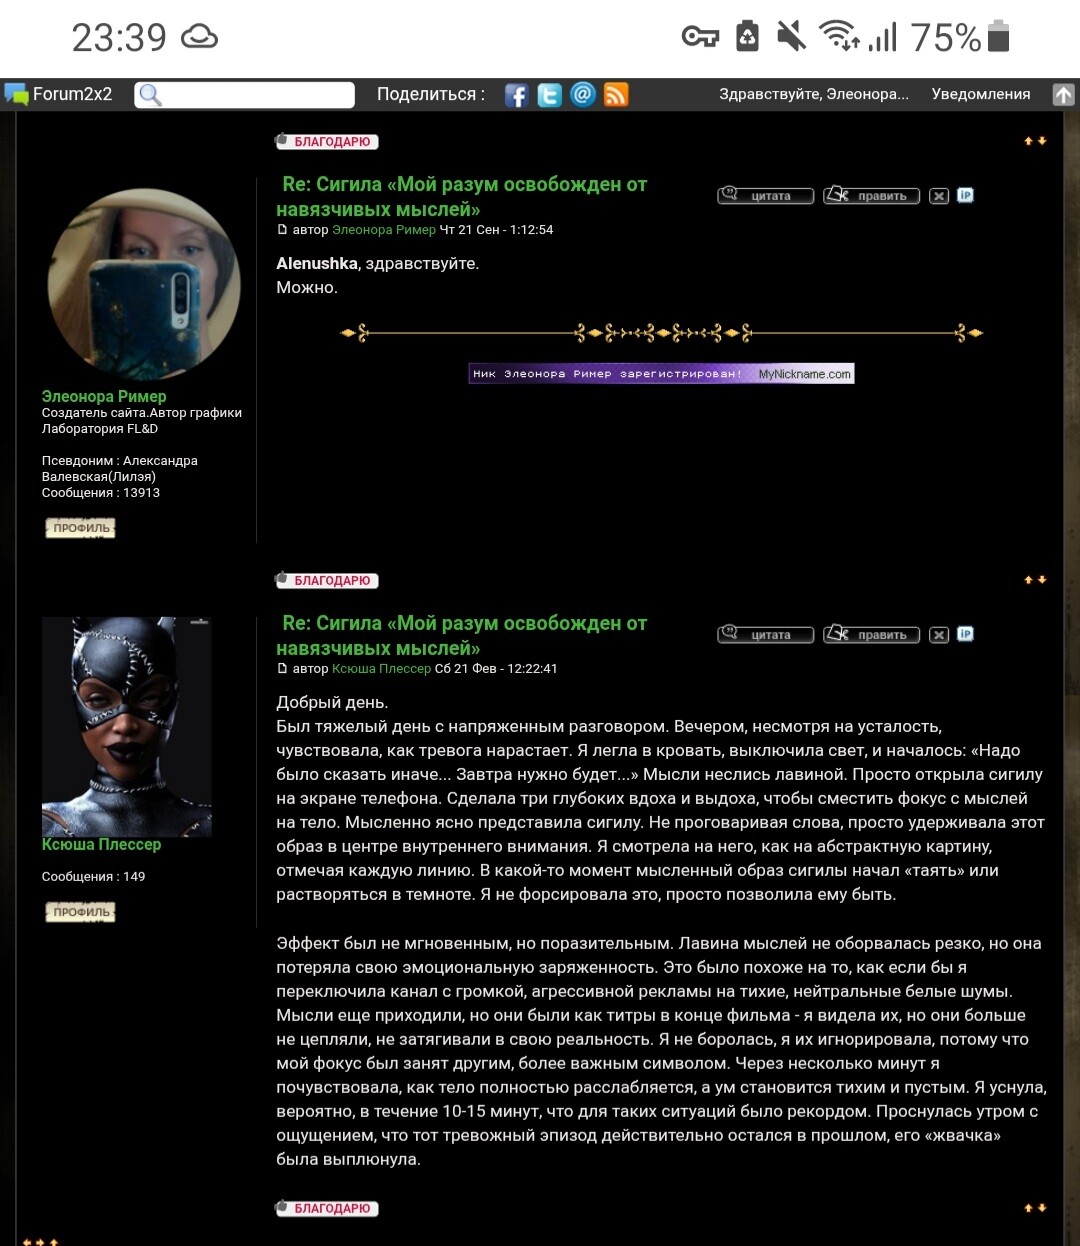This screenshot has height=1246, width=1080.
Task: Click the permalink page icon beside автор
Action: (283, 229)
